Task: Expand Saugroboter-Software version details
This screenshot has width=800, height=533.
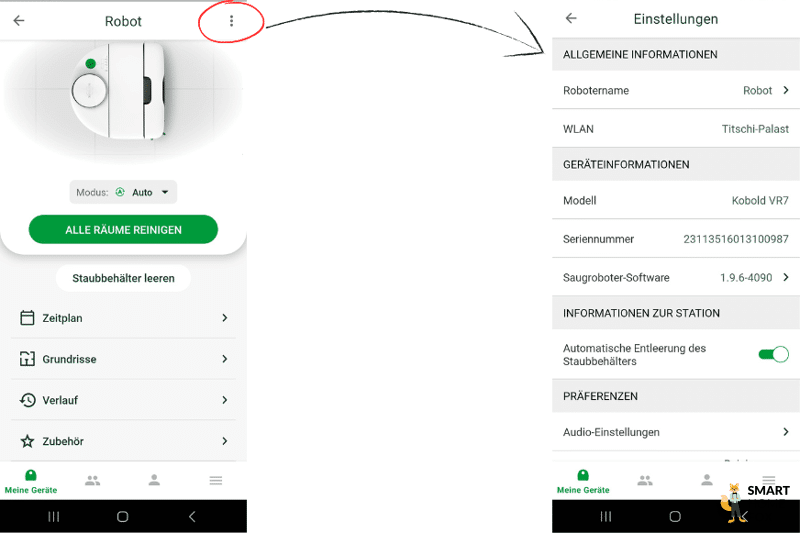Action: tap(676, 277)
